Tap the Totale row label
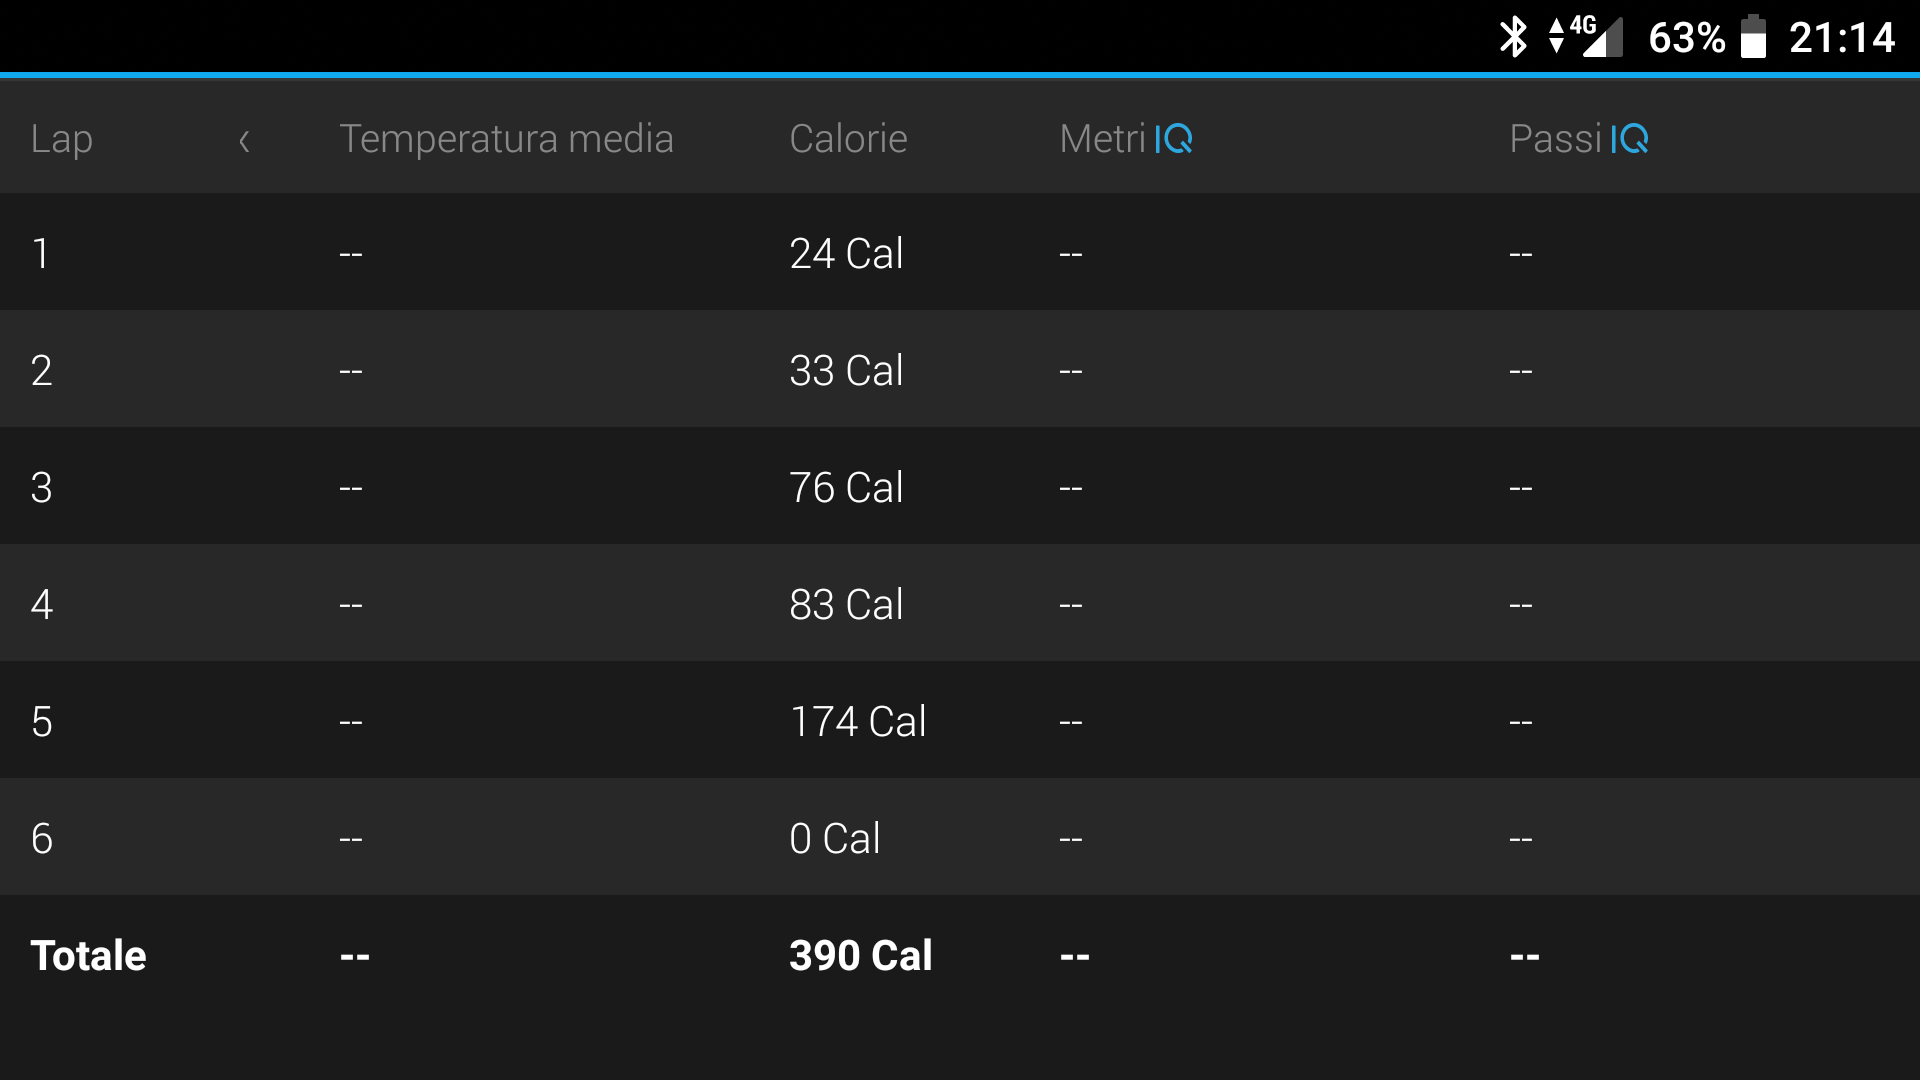This screenshot has height=1080, width=1920. pyautogui.click(x=88, y=955)
